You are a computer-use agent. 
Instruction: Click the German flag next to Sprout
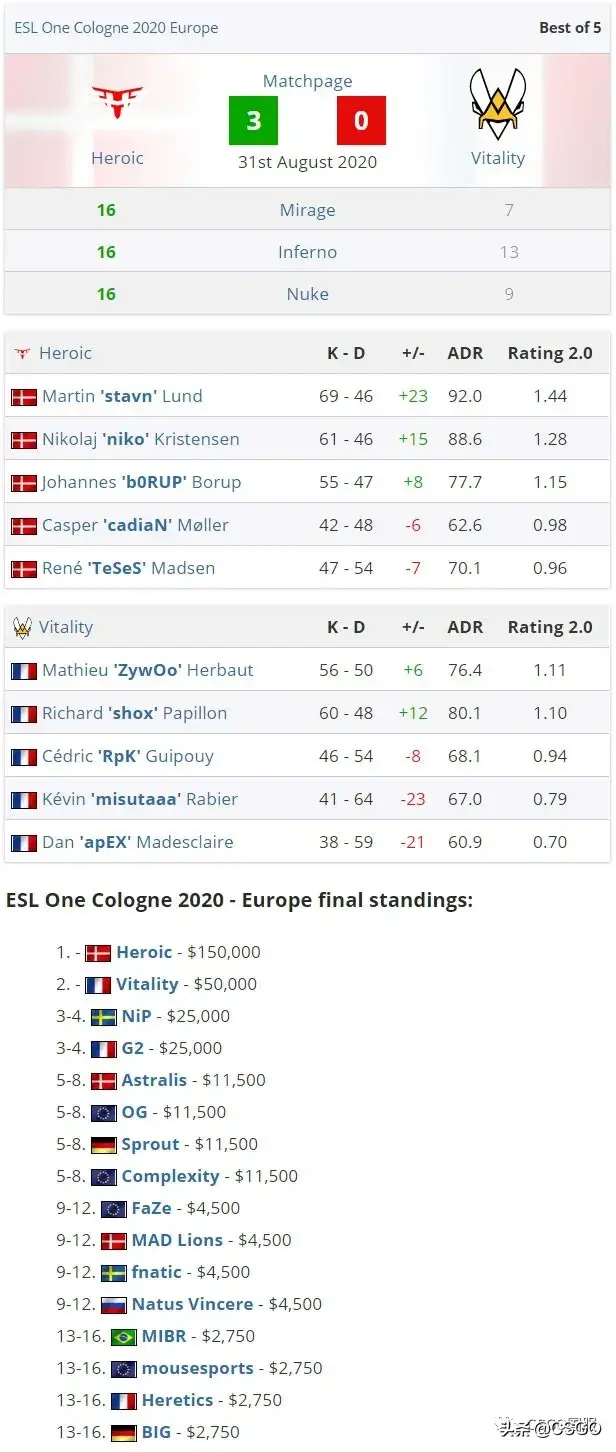(104, 1145)
